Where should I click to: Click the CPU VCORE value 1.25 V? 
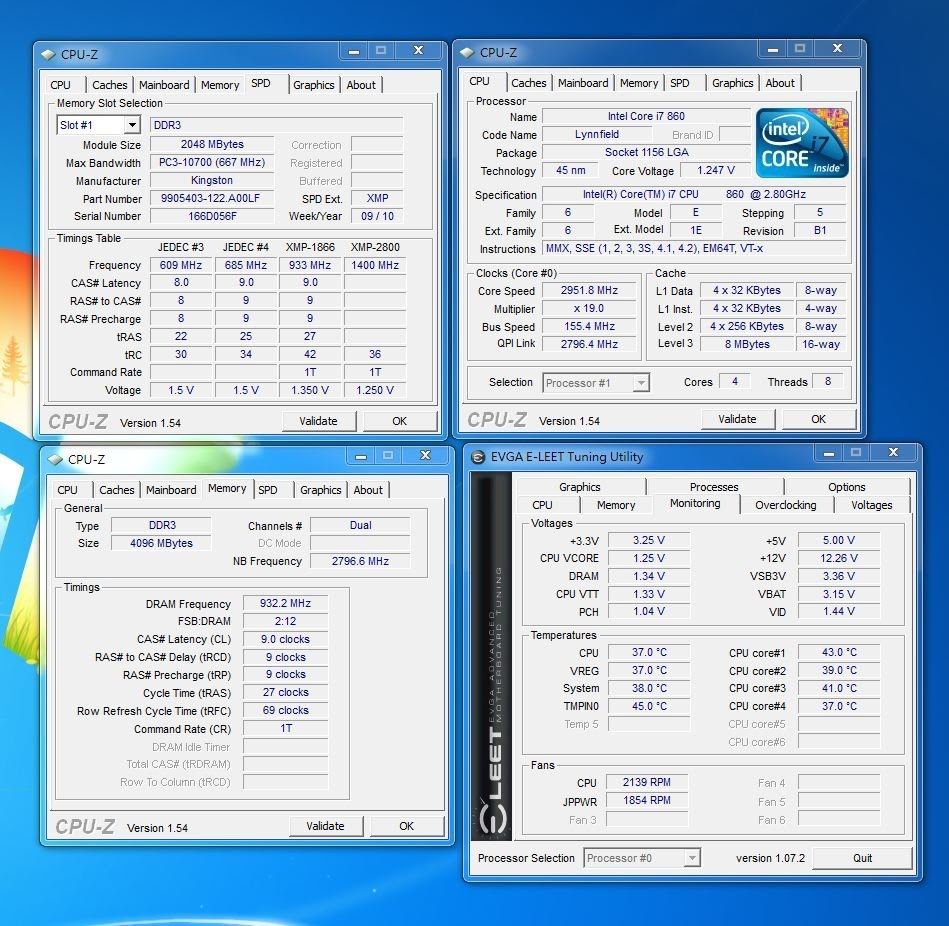point(649,558)
